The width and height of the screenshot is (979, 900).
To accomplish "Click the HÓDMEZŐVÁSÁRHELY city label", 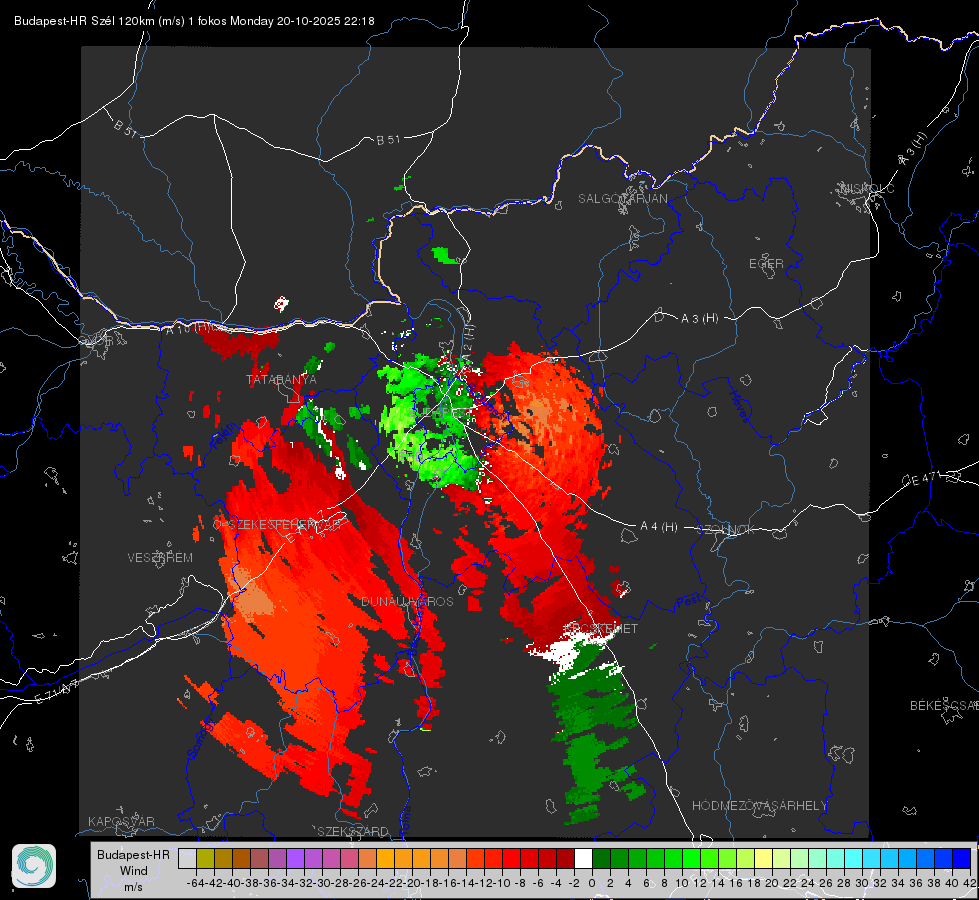I will [x=759, y=806].
